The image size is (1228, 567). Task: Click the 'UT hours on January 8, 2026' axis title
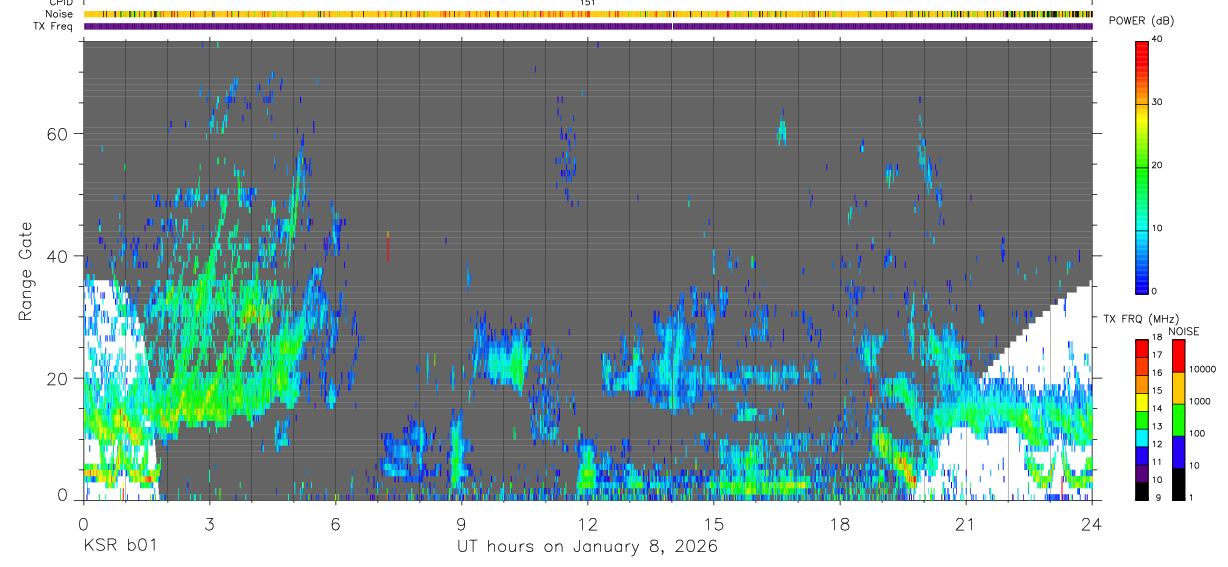(587, 547)
